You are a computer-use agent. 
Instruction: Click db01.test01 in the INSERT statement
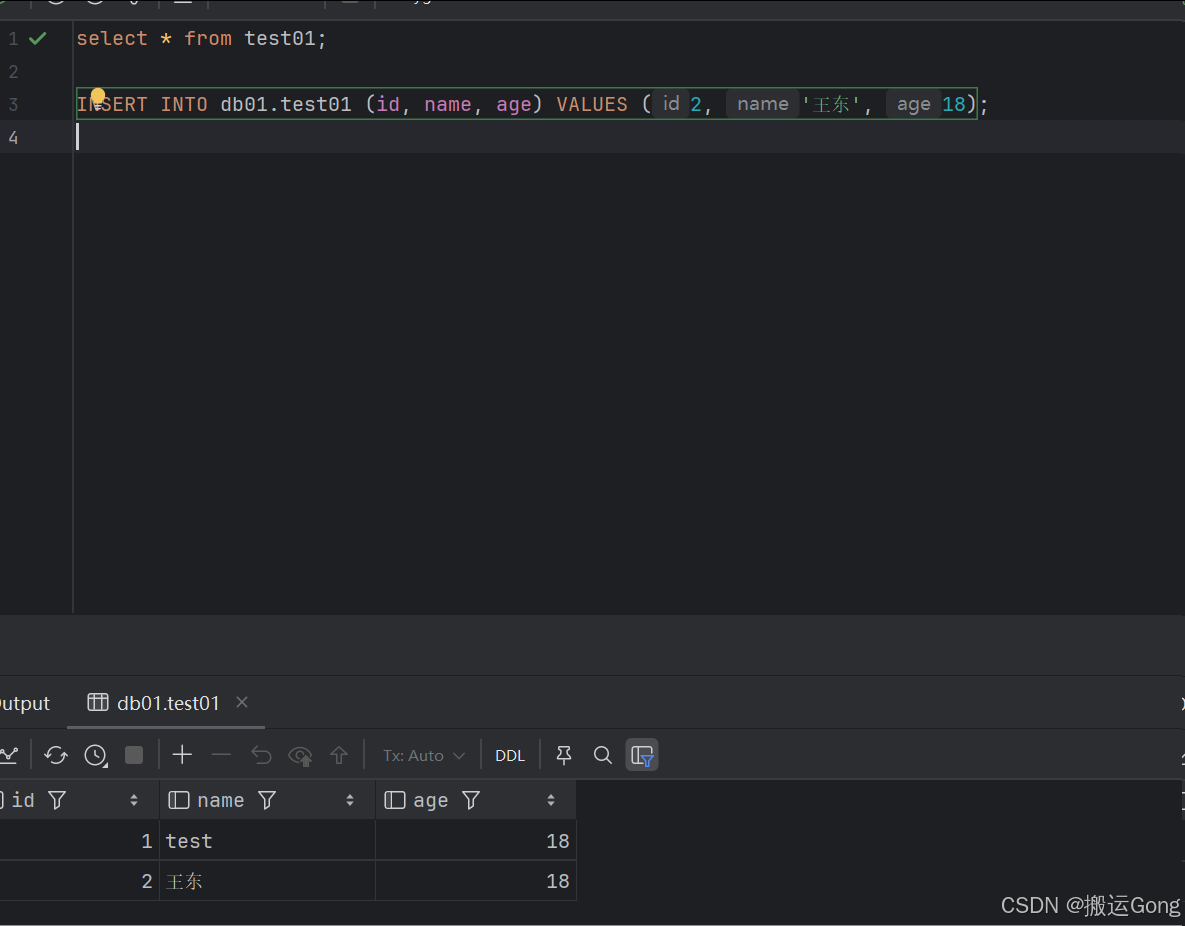(286, 104)
